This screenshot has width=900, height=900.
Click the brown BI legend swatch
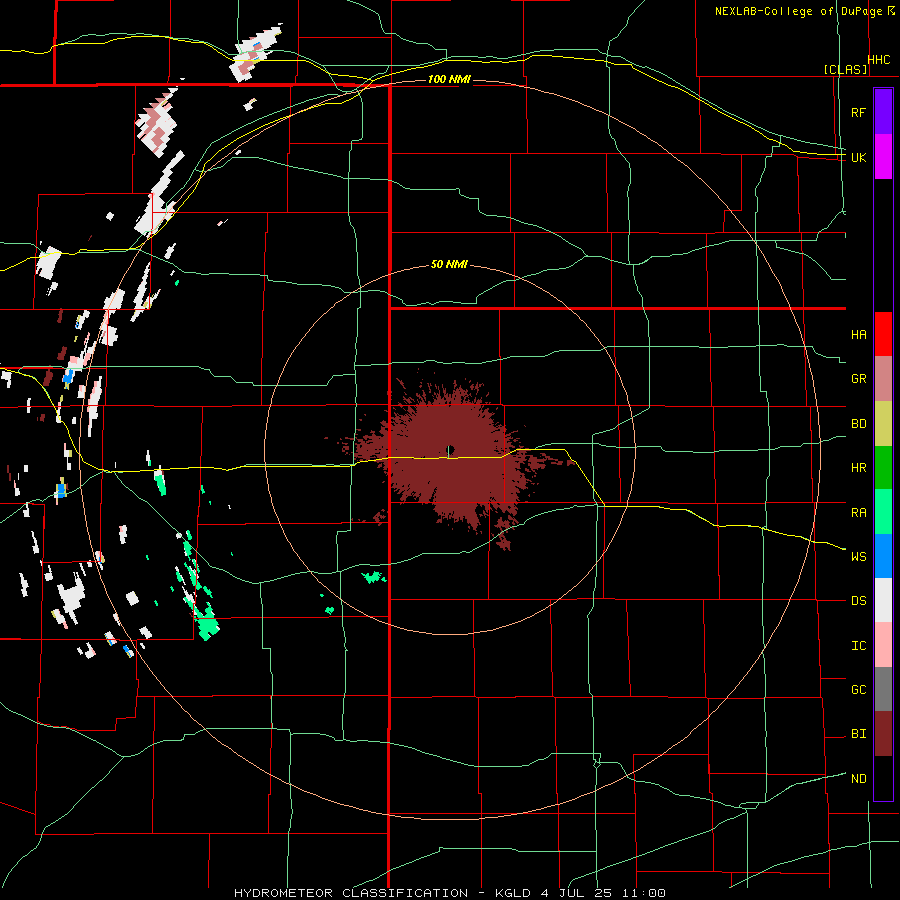(883, 734)
